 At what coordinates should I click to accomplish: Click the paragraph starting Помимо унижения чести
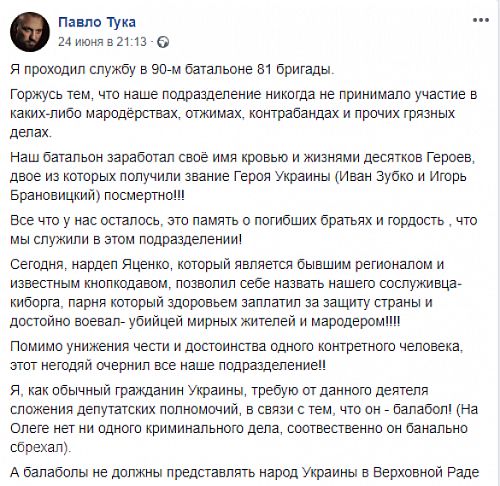click(x=237, y=356)
